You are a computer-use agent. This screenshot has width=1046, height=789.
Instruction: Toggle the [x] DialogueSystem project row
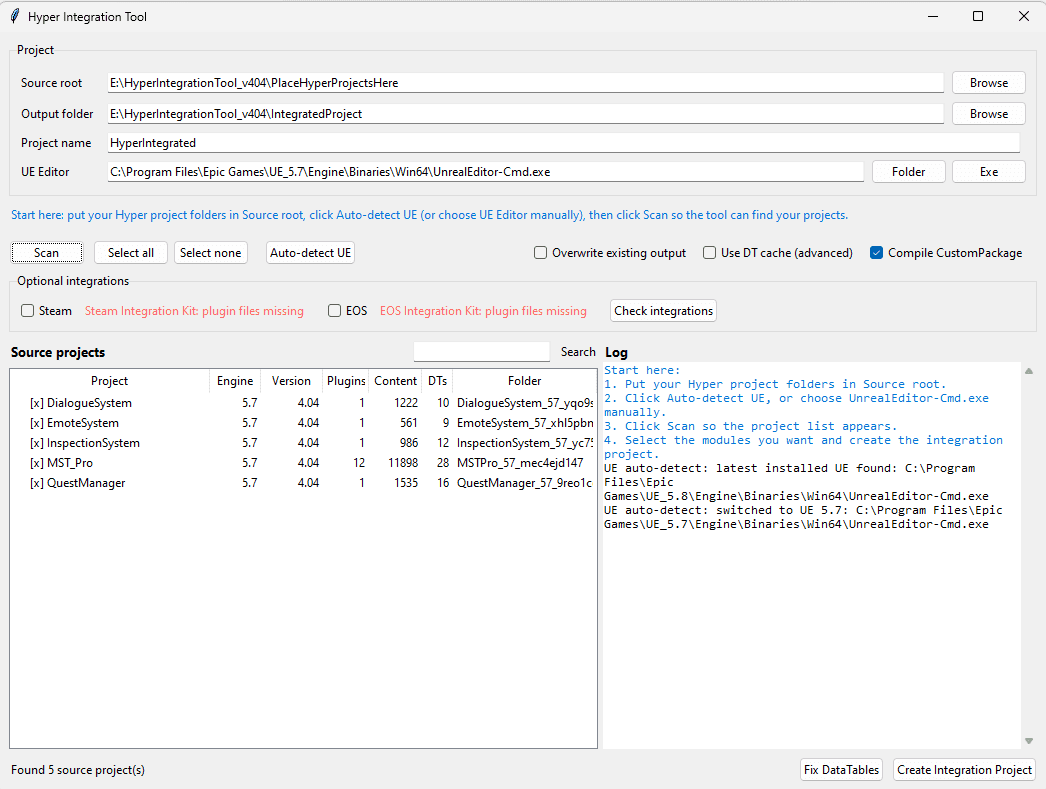pyautogui.click(x=304, y=403)
